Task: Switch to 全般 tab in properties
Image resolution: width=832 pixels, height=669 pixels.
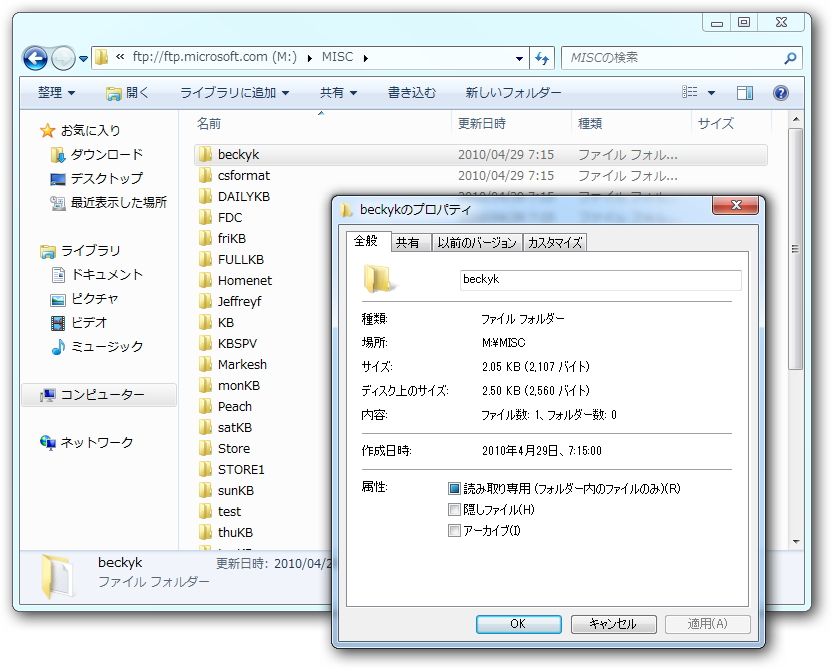Action: click(x=368, y=241)
